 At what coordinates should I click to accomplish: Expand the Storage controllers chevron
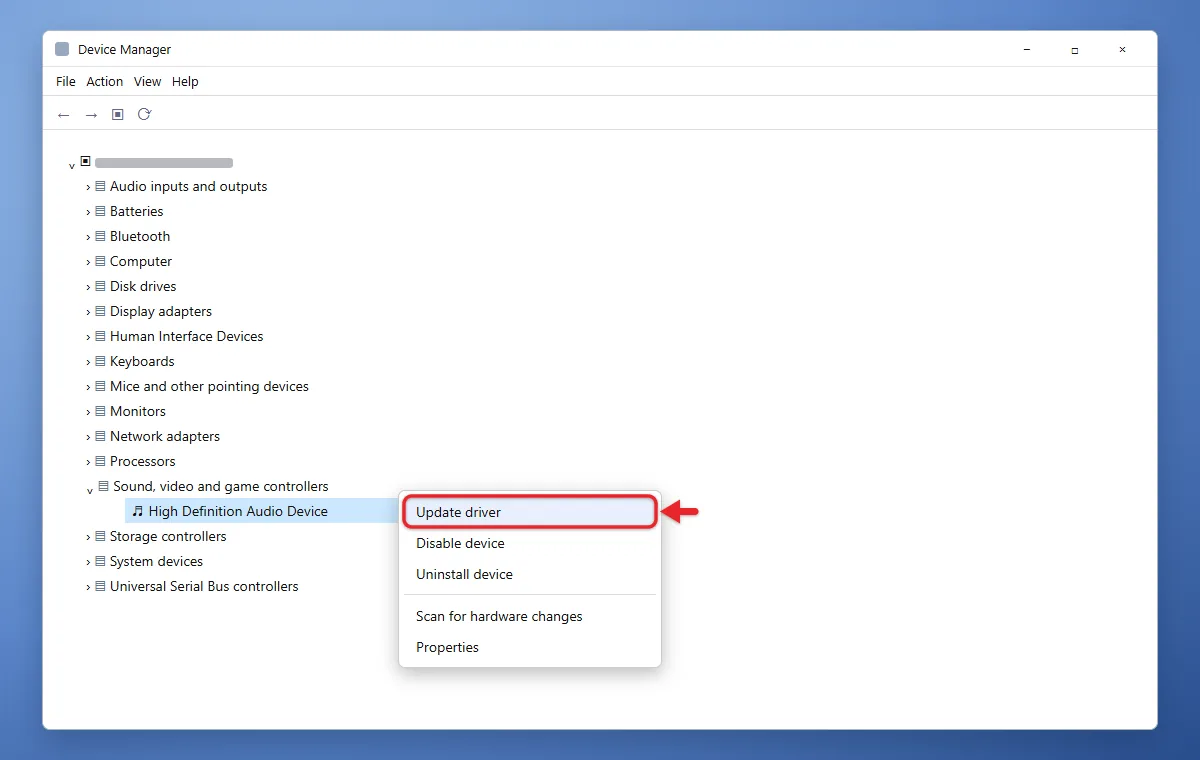pos(88,537)
